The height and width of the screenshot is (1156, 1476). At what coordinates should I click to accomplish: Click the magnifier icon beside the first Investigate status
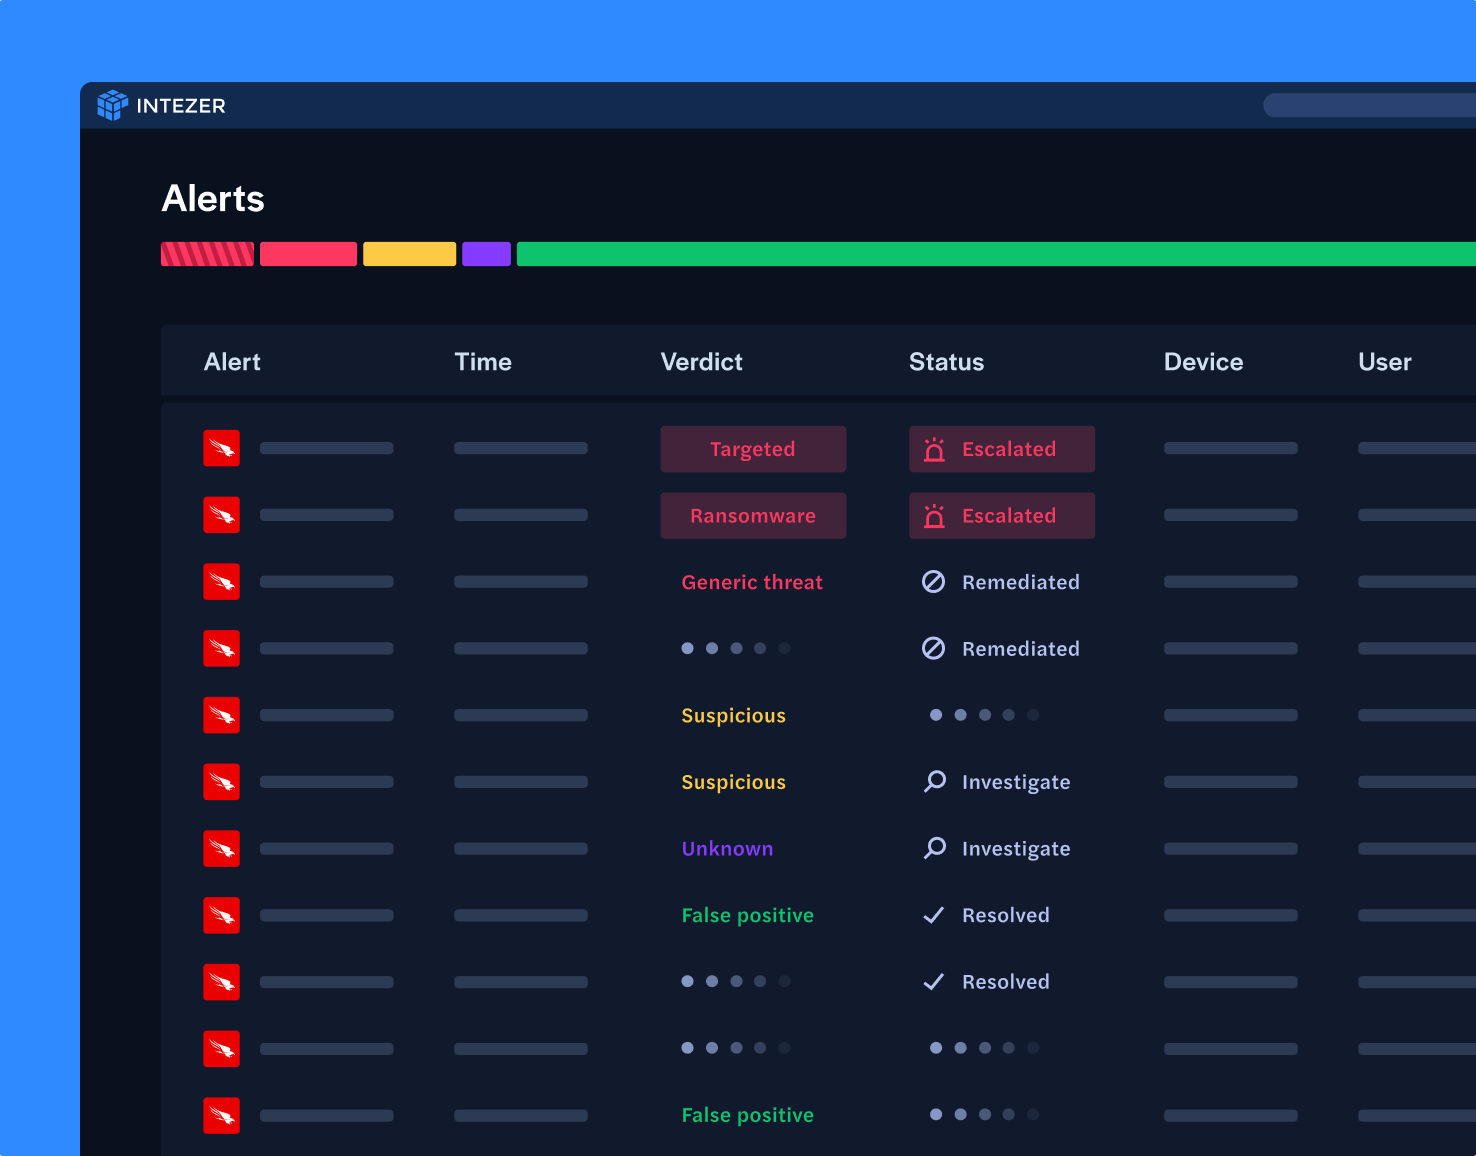tap(934, 782)
